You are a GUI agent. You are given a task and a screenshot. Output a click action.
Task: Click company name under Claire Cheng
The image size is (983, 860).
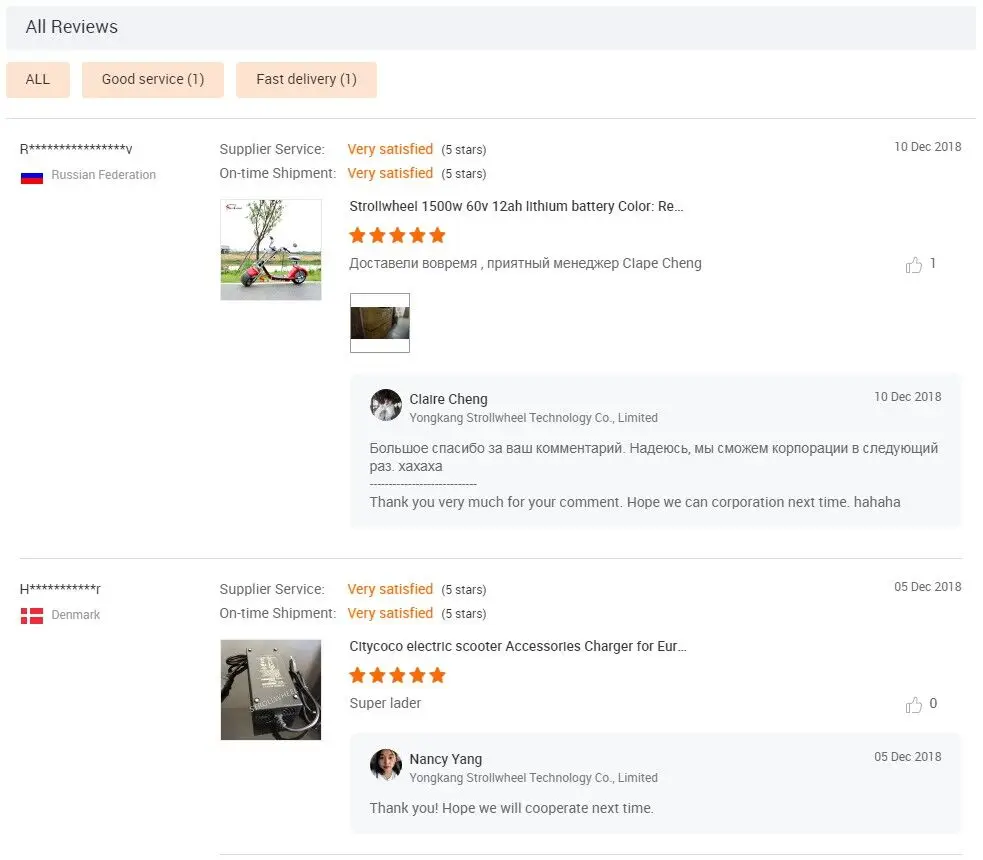point(533,418)
